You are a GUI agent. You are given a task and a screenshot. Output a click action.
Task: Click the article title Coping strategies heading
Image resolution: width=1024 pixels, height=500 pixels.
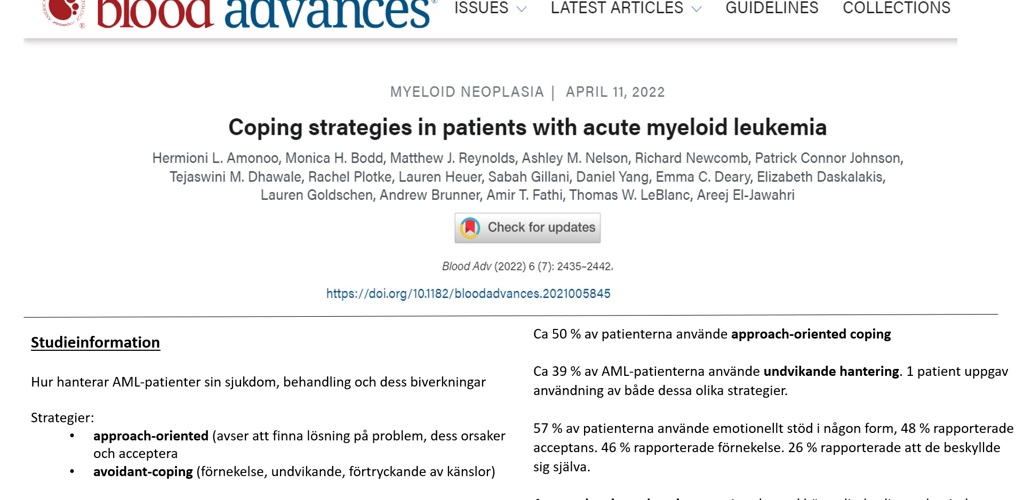527,127
